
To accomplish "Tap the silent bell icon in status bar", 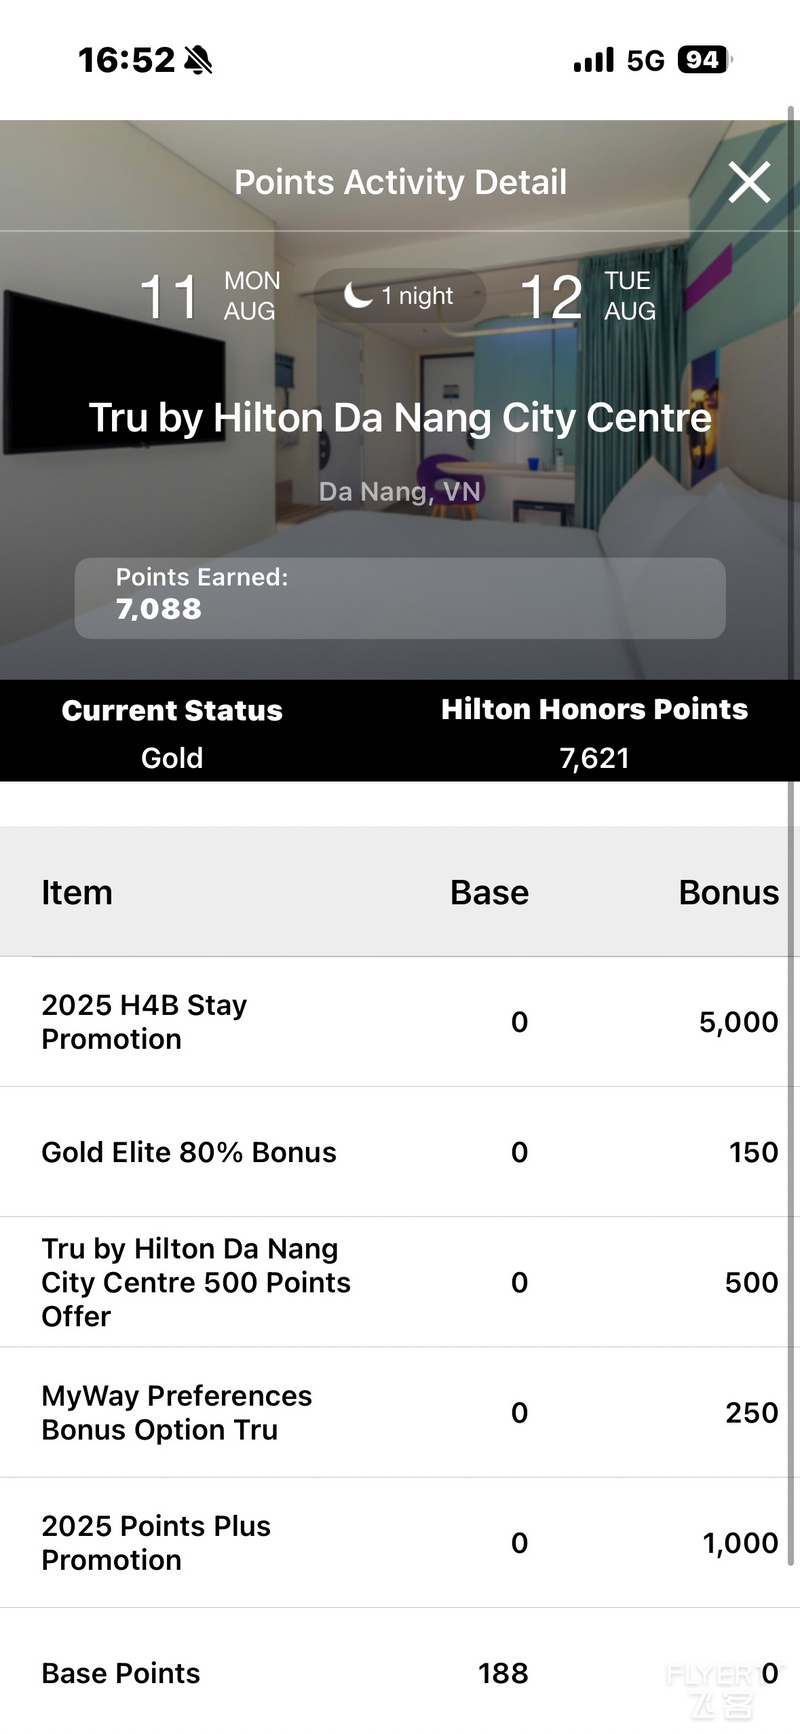I will (198, 61).
